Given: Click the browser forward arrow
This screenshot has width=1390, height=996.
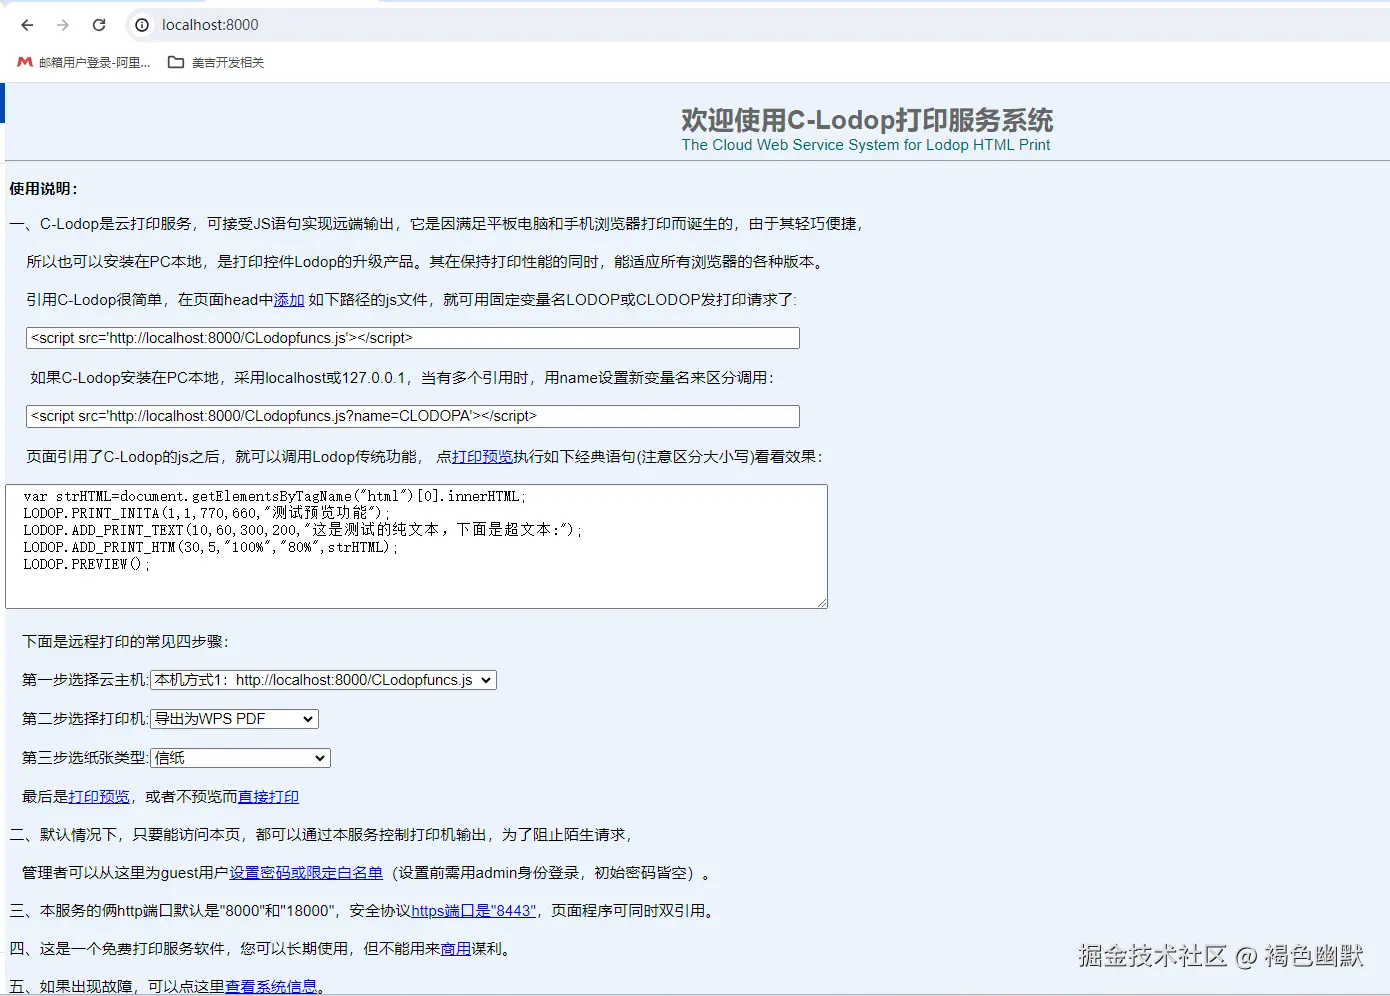Looking at the screenshot, I should click(x=62, y=25).
